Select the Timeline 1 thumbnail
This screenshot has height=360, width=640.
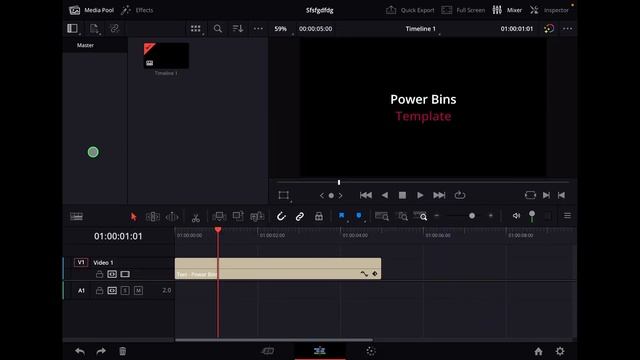[x=166, y=56]
